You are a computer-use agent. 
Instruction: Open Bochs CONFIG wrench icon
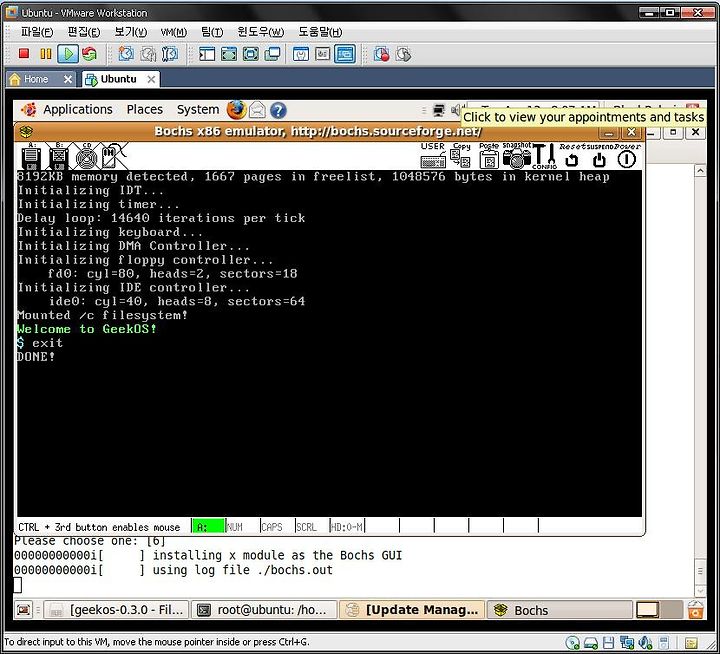[x=545, y=156]
